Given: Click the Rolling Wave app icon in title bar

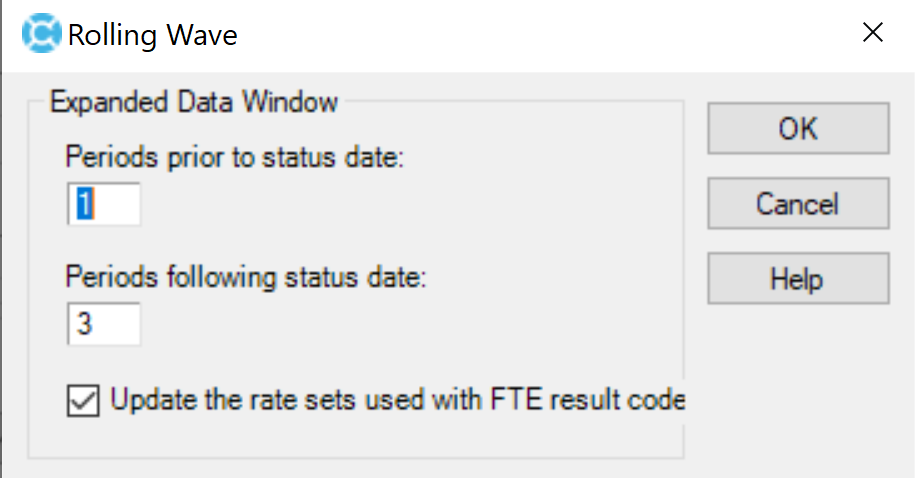Looking at the screenshot, I should click(41, 33).
